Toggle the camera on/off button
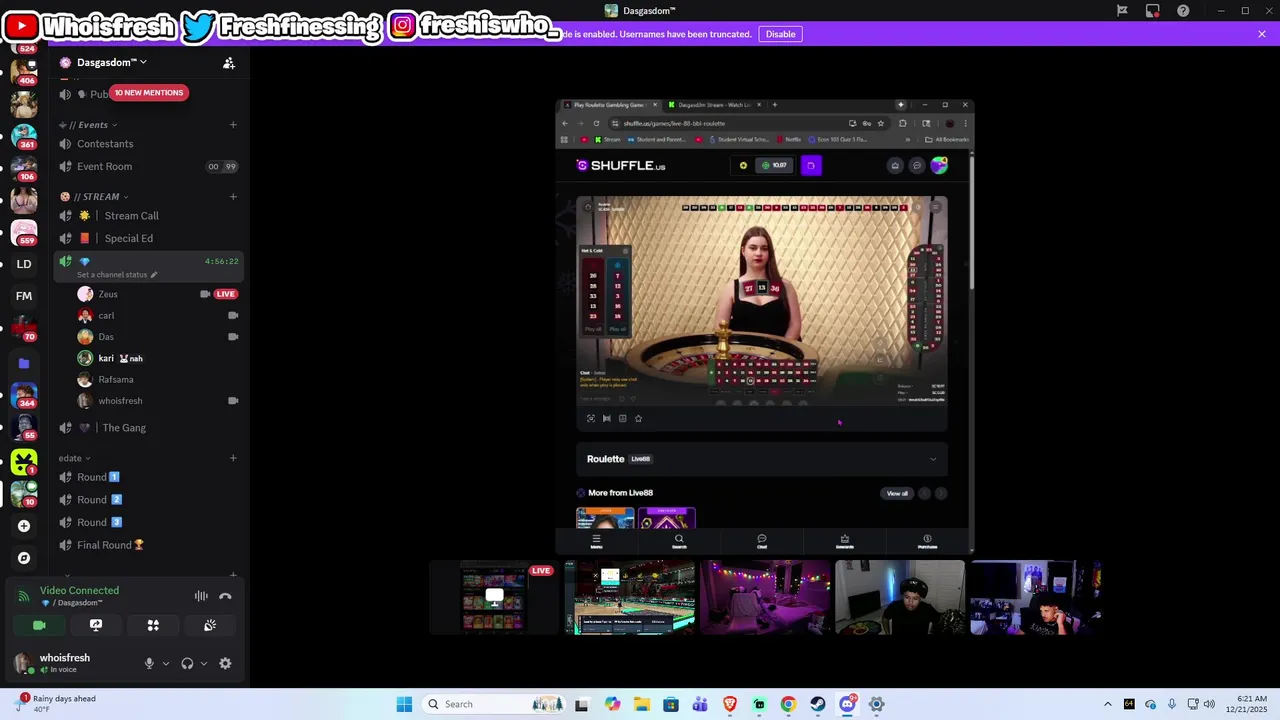The width and height of the screenshot is (1280, 720). coord(39,625)
